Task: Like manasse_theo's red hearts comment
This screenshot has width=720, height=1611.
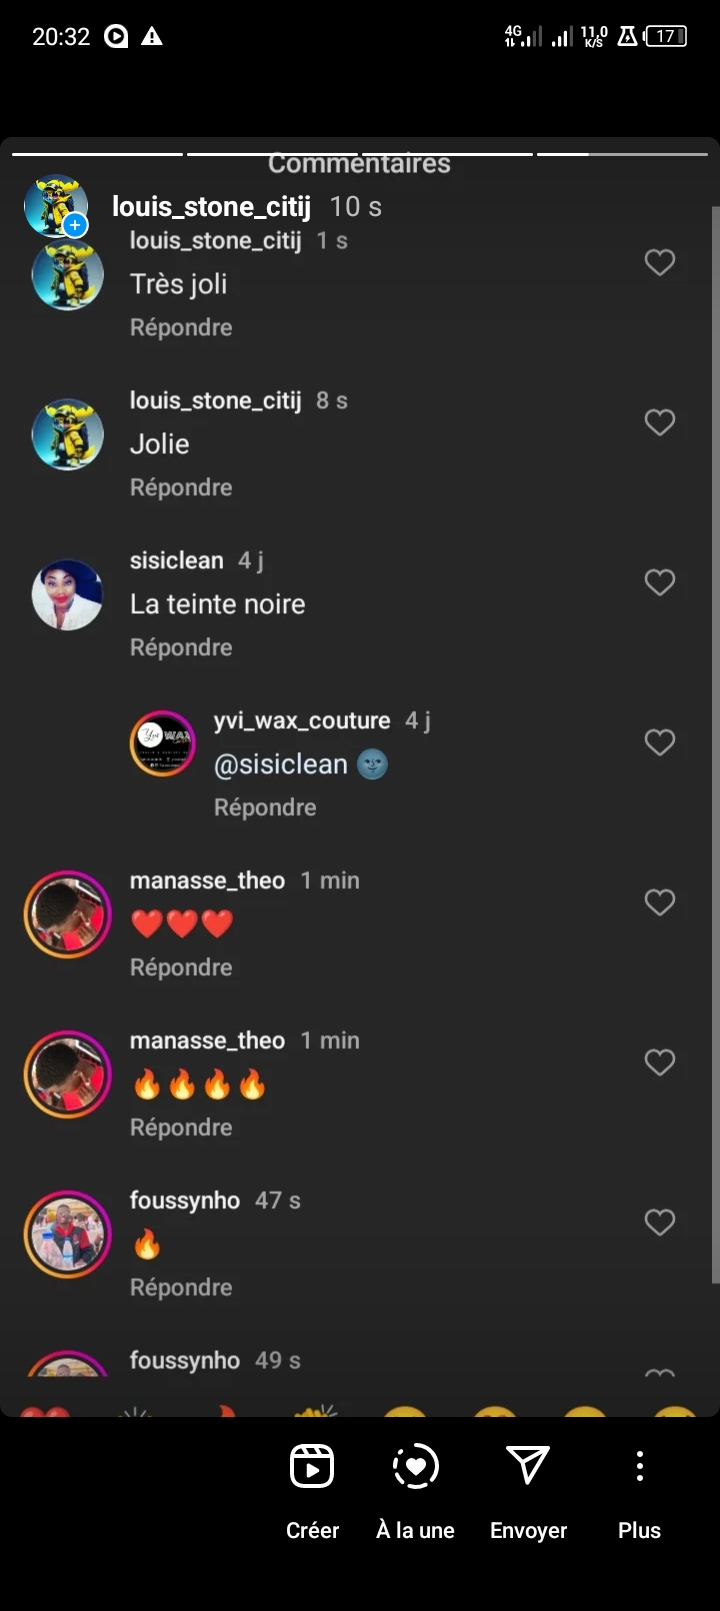Action: tap(659, 903)
